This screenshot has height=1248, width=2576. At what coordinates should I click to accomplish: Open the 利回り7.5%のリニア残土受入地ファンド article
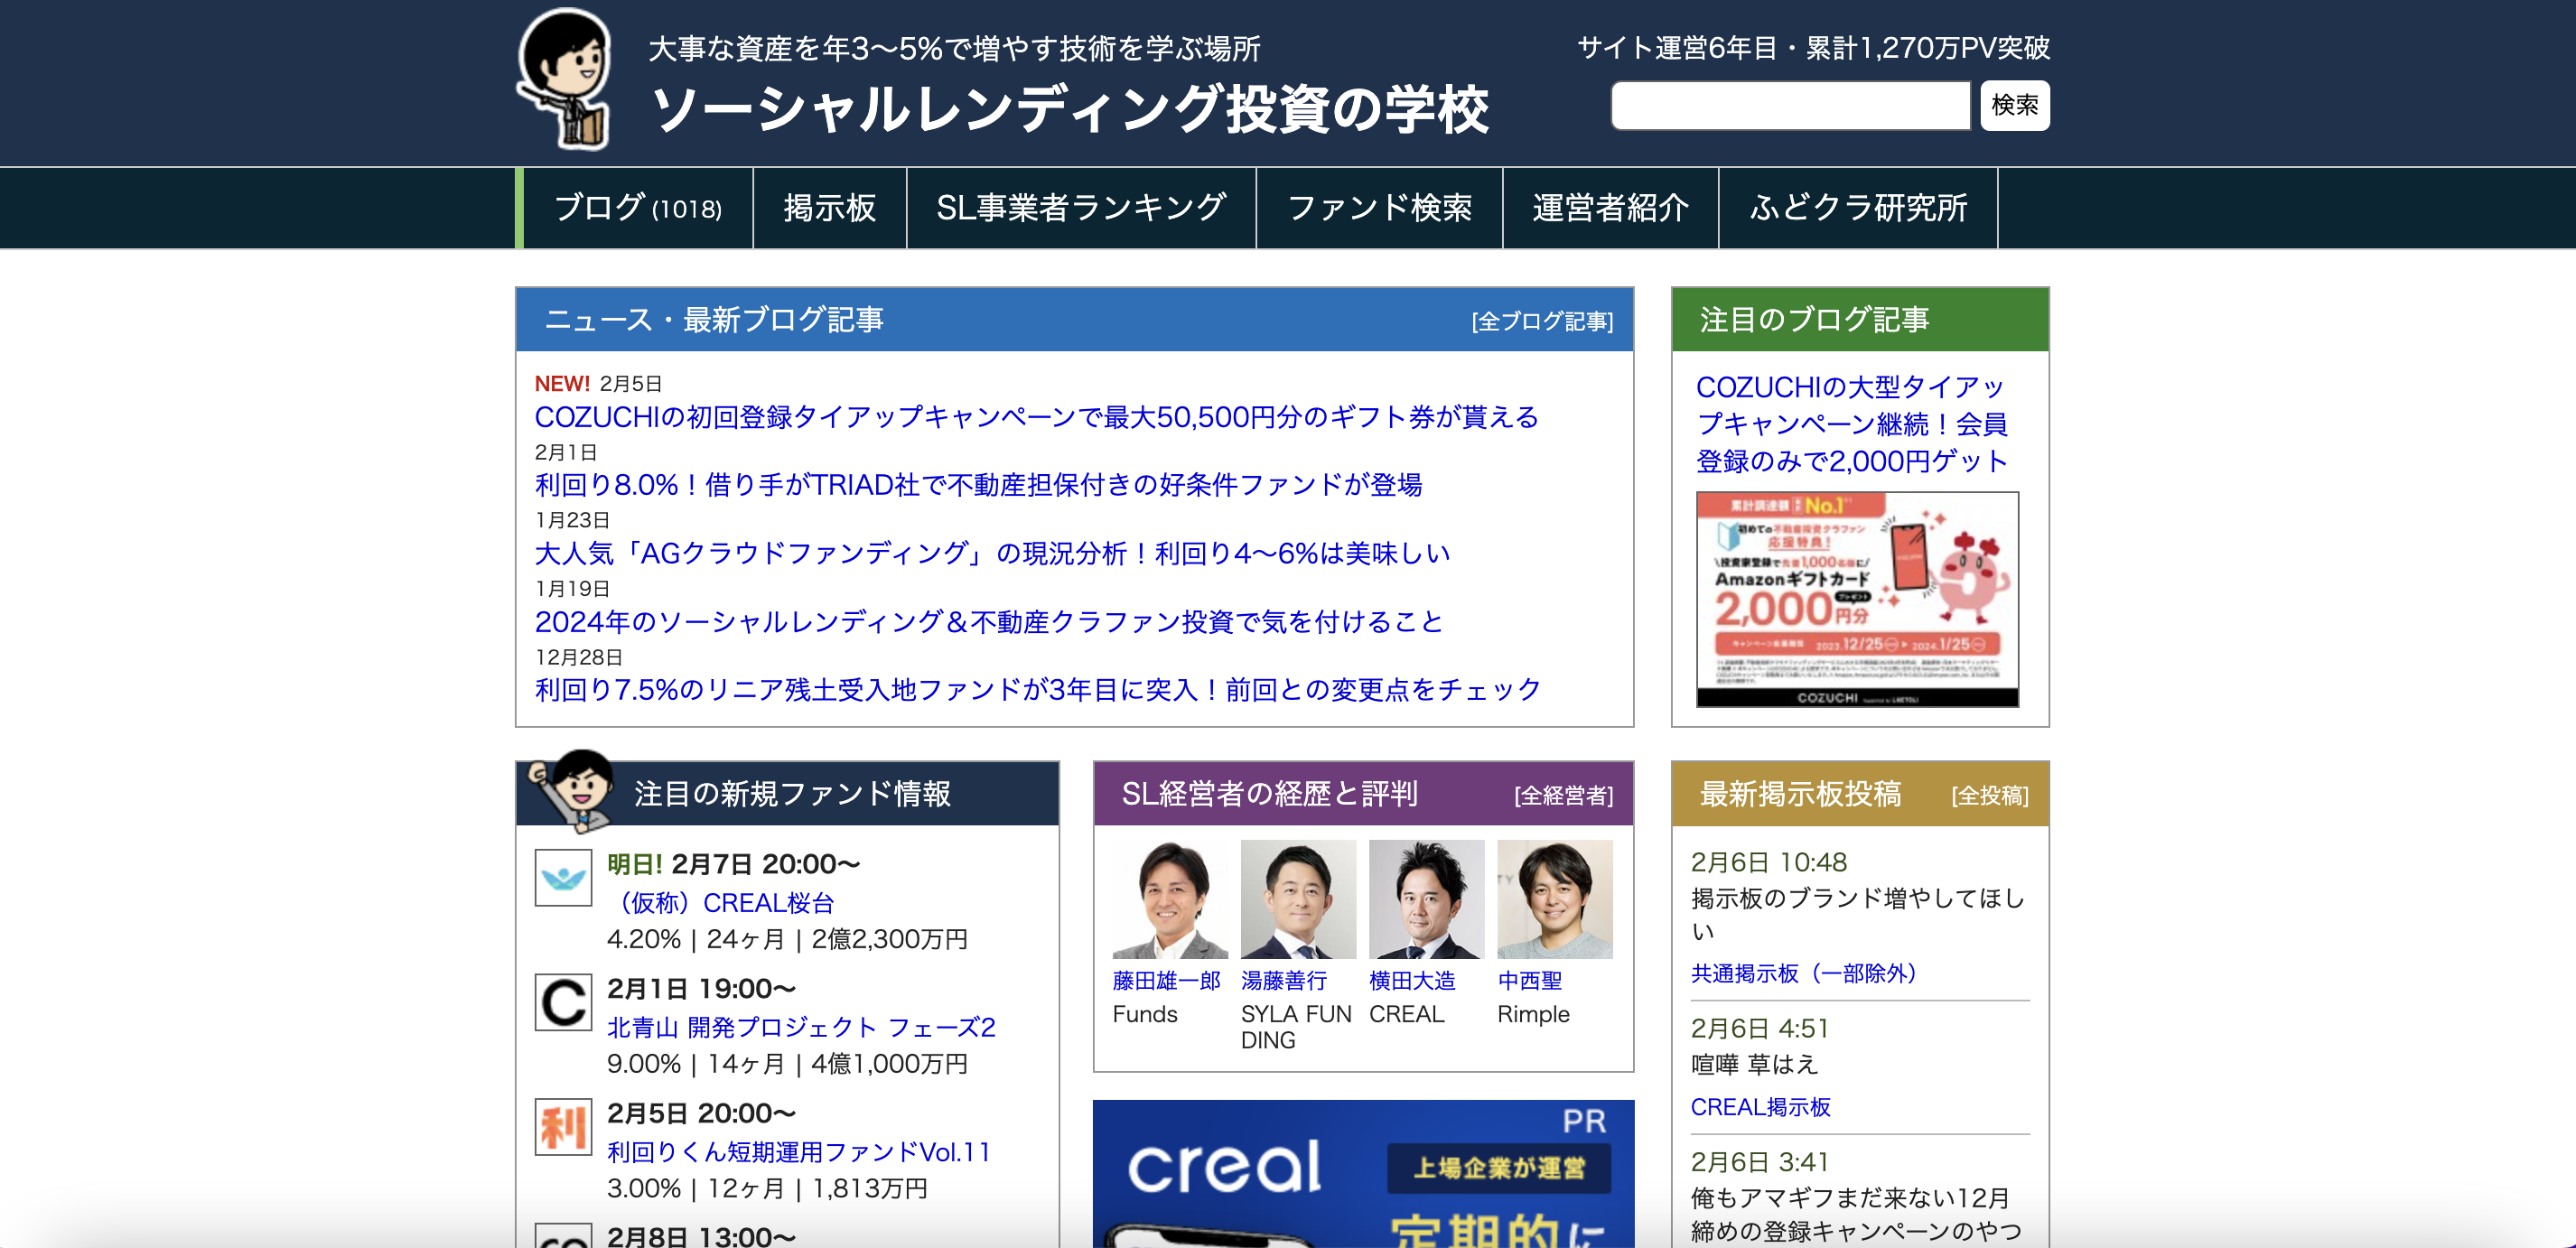click(1038, 690)
